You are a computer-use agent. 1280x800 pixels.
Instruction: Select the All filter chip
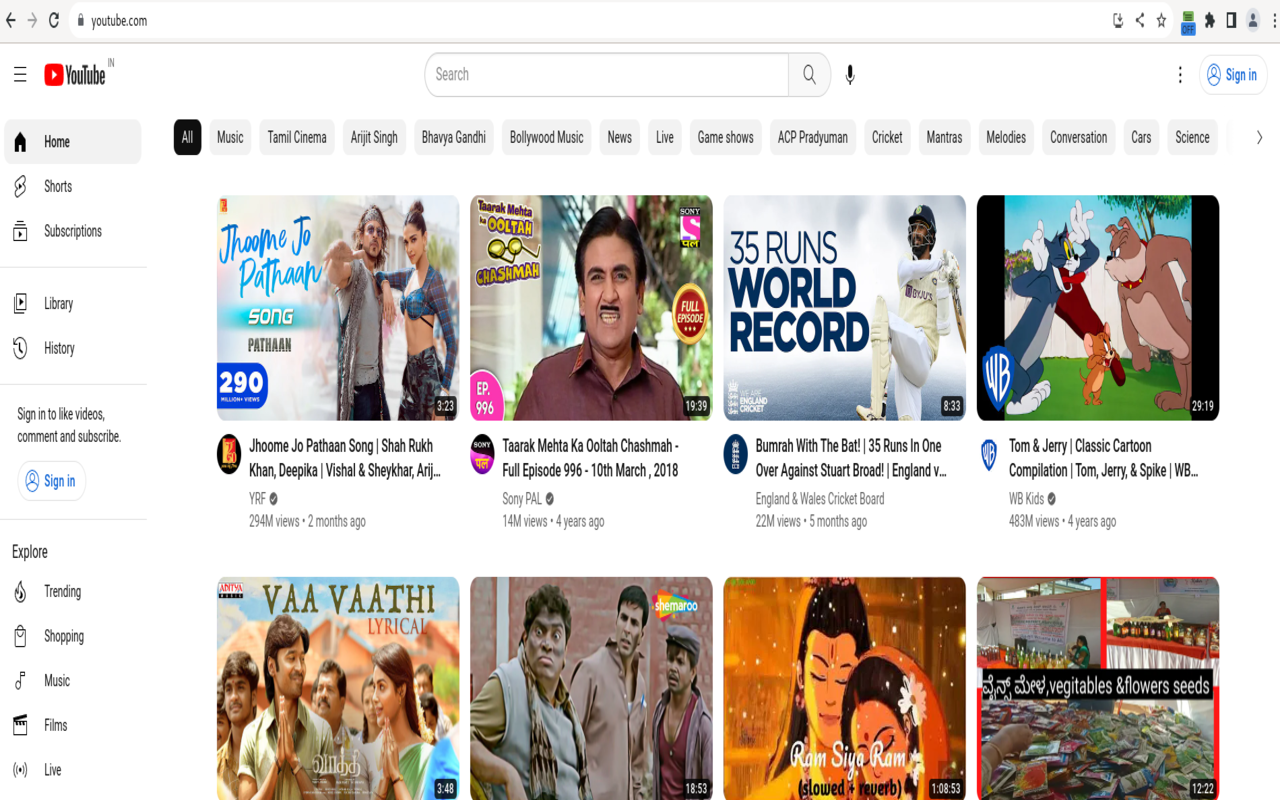tap(187, 138)
